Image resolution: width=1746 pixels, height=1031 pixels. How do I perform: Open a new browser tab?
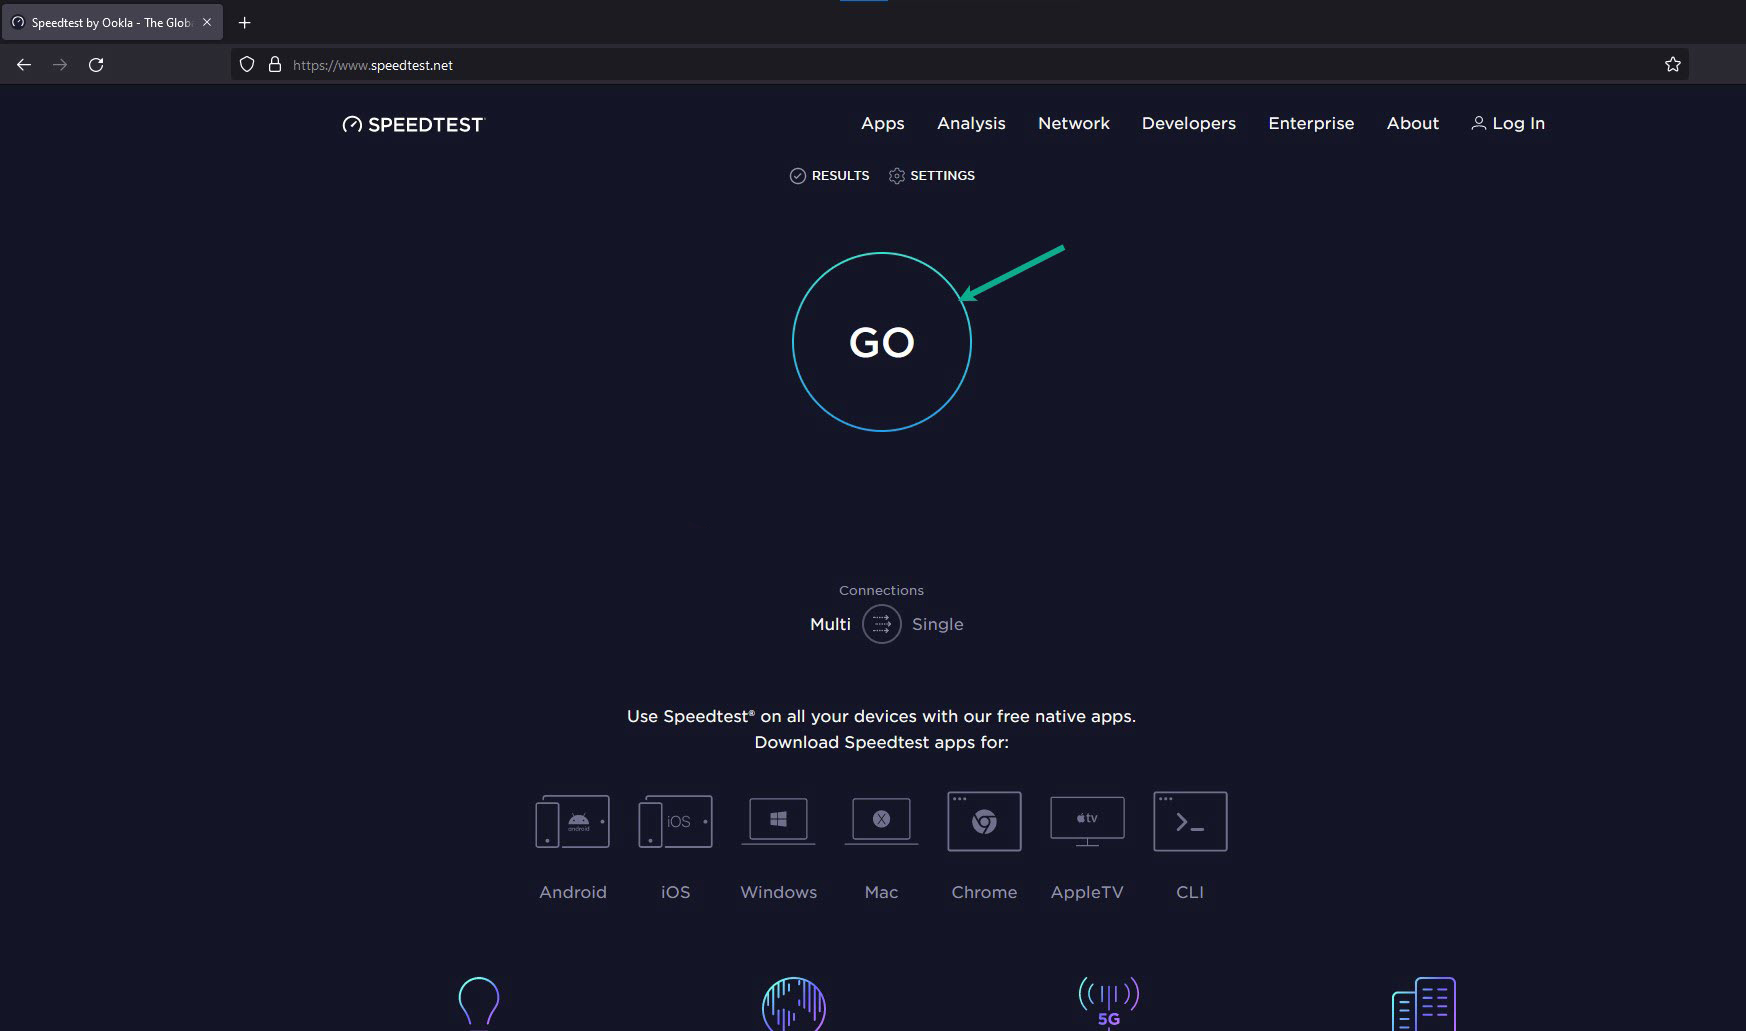click(245, 22)
